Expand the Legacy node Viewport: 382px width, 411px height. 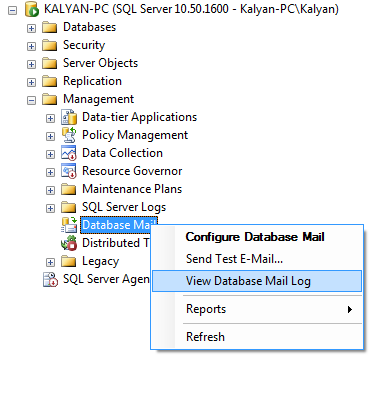[50, 263]
